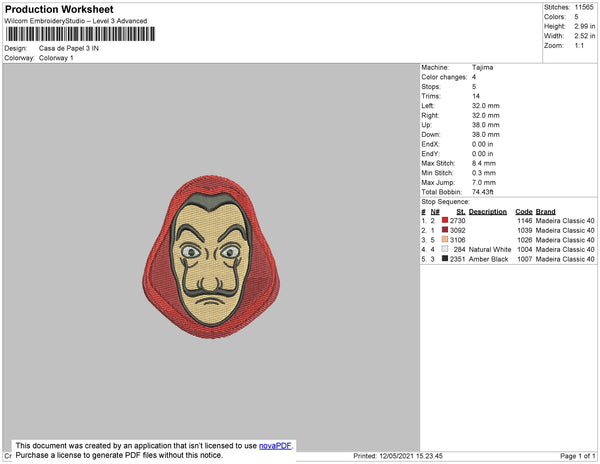Click the Code column header
This screenshot has height=464, width=600.
pyautogui.click(x=524, y=212)
